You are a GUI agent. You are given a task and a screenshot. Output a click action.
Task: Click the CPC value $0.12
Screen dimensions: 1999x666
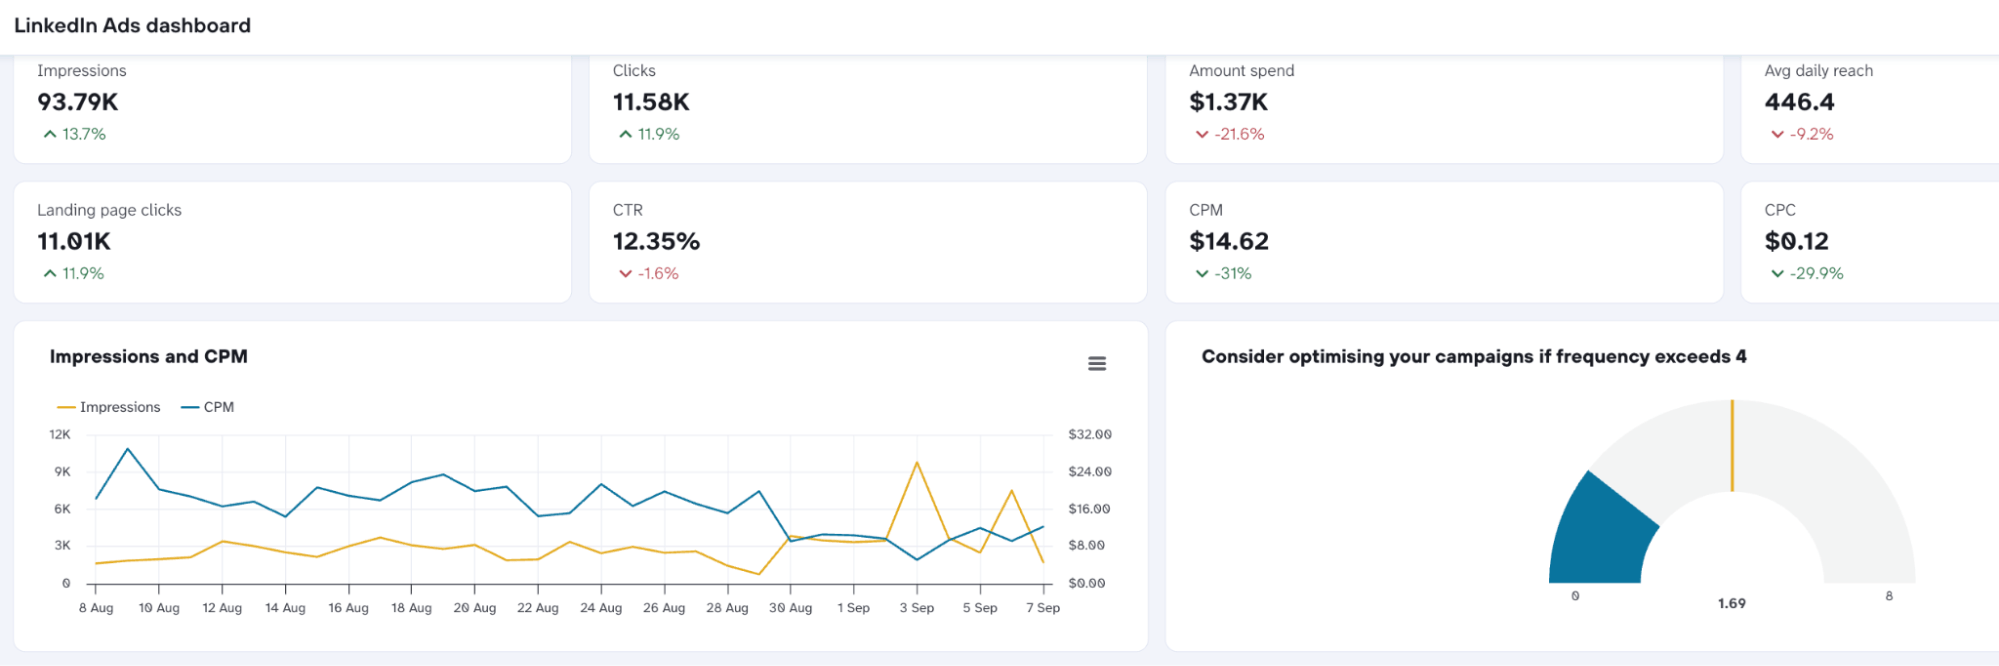coord(1797,241)
